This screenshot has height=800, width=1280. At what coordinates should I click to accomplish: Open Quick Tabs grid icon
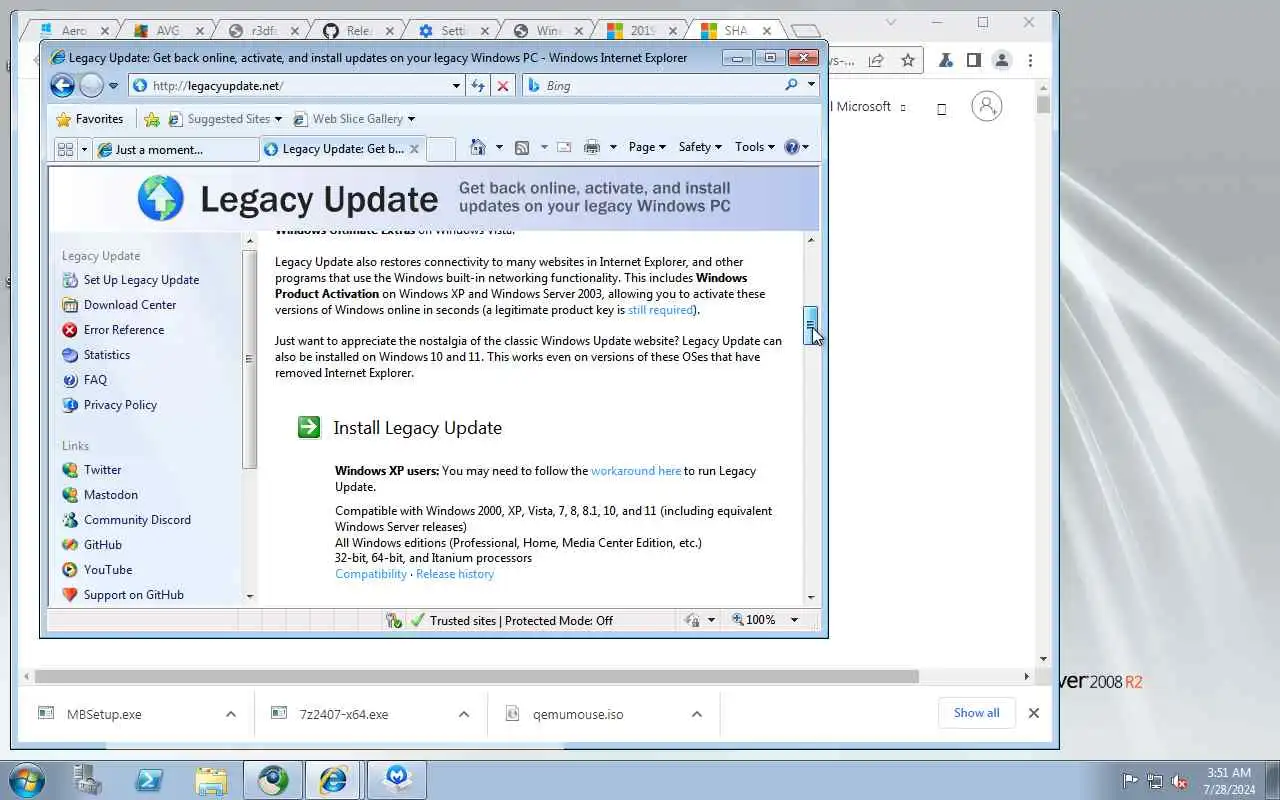point(66,149)
